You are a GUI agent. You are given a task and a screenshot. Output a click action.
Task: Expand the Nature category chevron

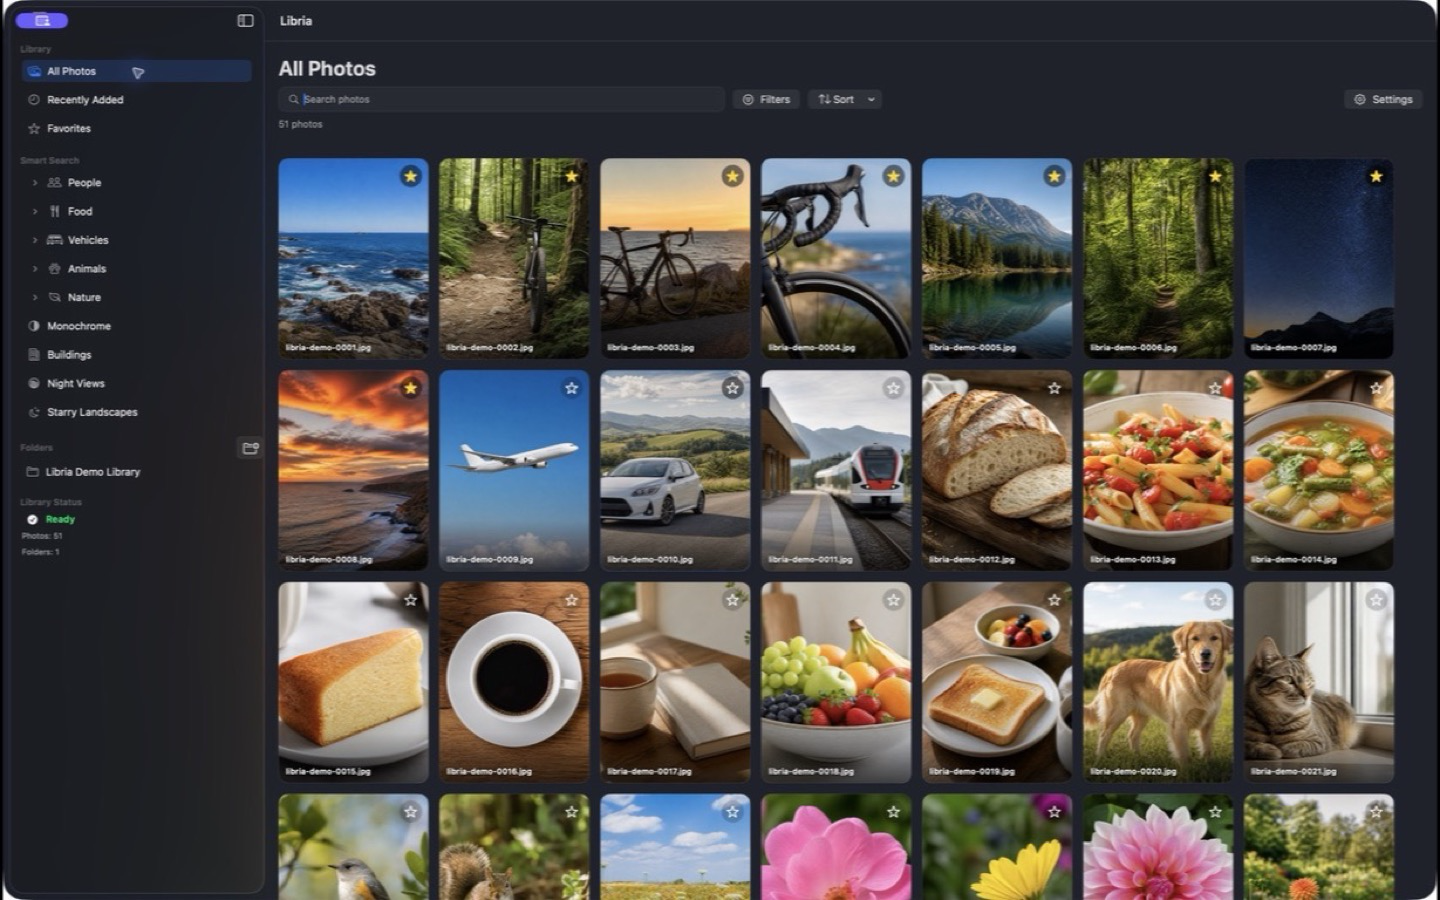[35, 297]
